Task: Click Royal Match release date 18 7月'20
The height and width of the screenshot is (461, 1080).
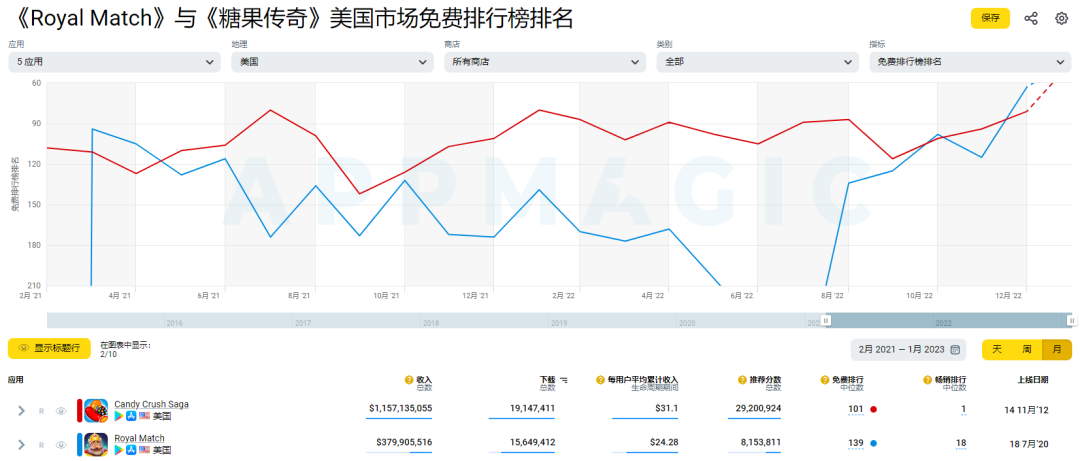Action: [x=1028, y=442]
